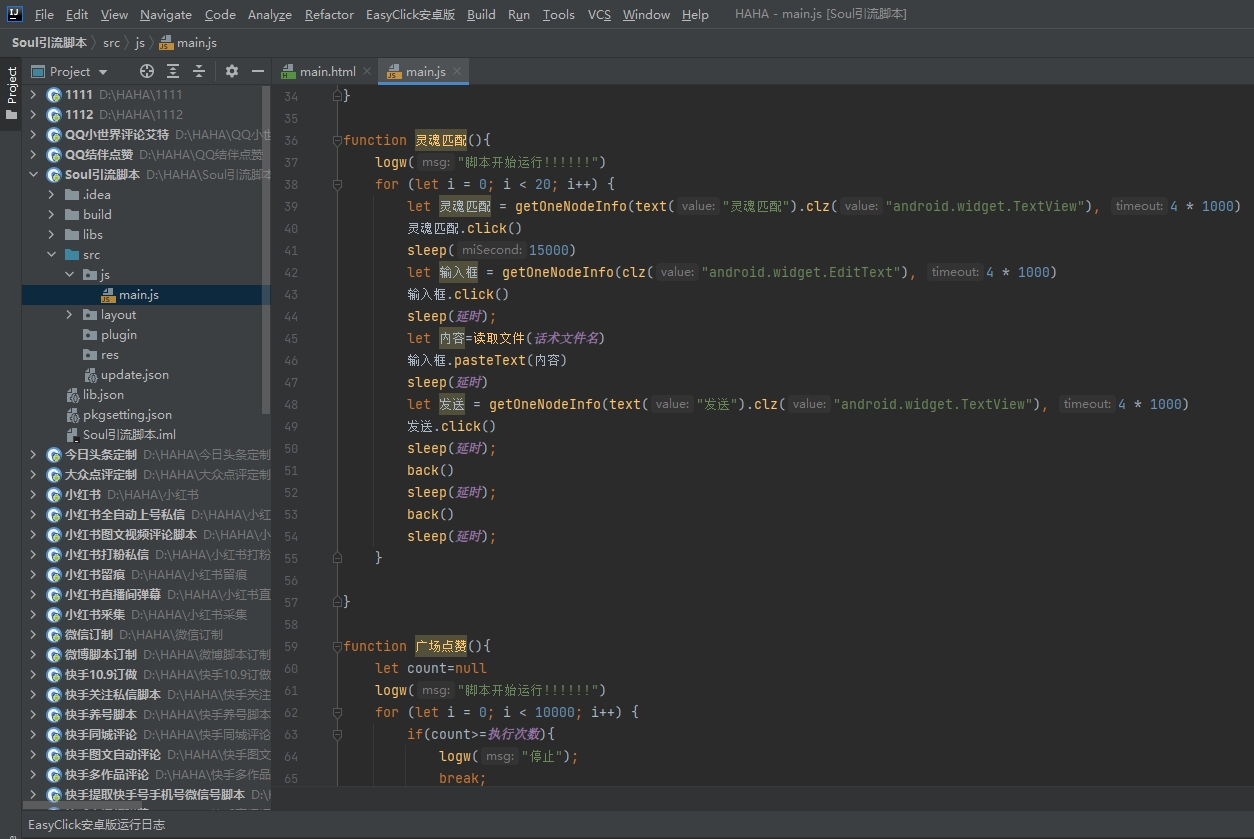Expand the layout folder node
1254x839 pixels.
pos(69,314)
